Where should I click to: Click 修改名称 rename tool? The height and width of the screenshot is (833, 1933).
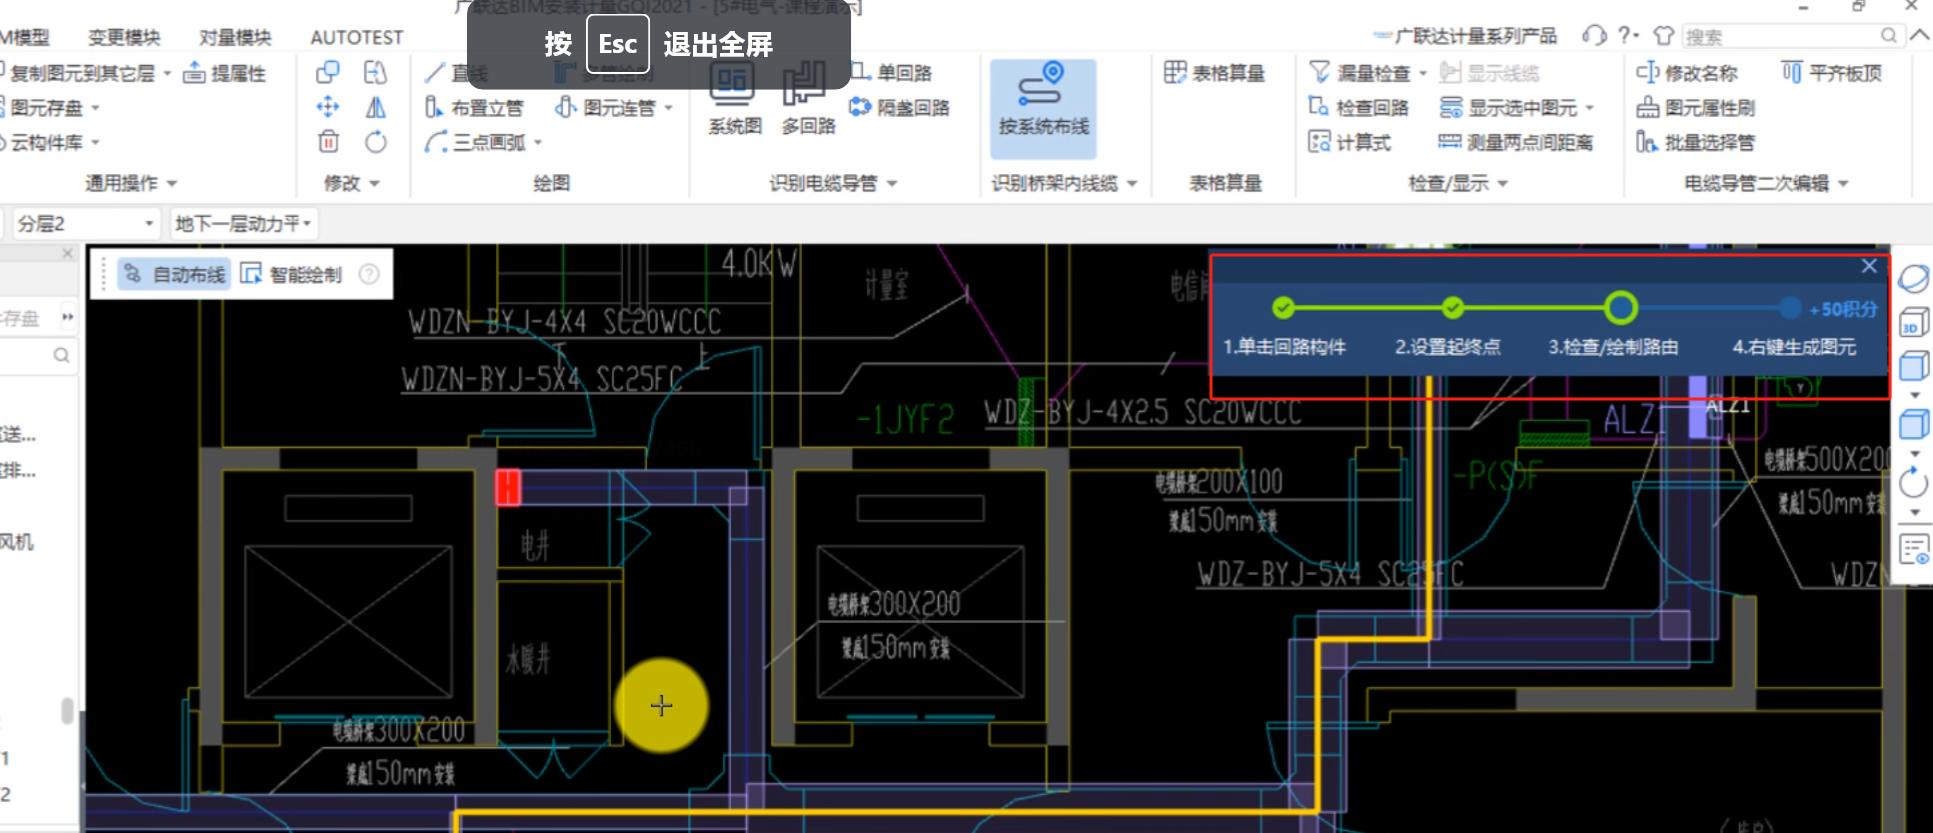(1687, 73)
